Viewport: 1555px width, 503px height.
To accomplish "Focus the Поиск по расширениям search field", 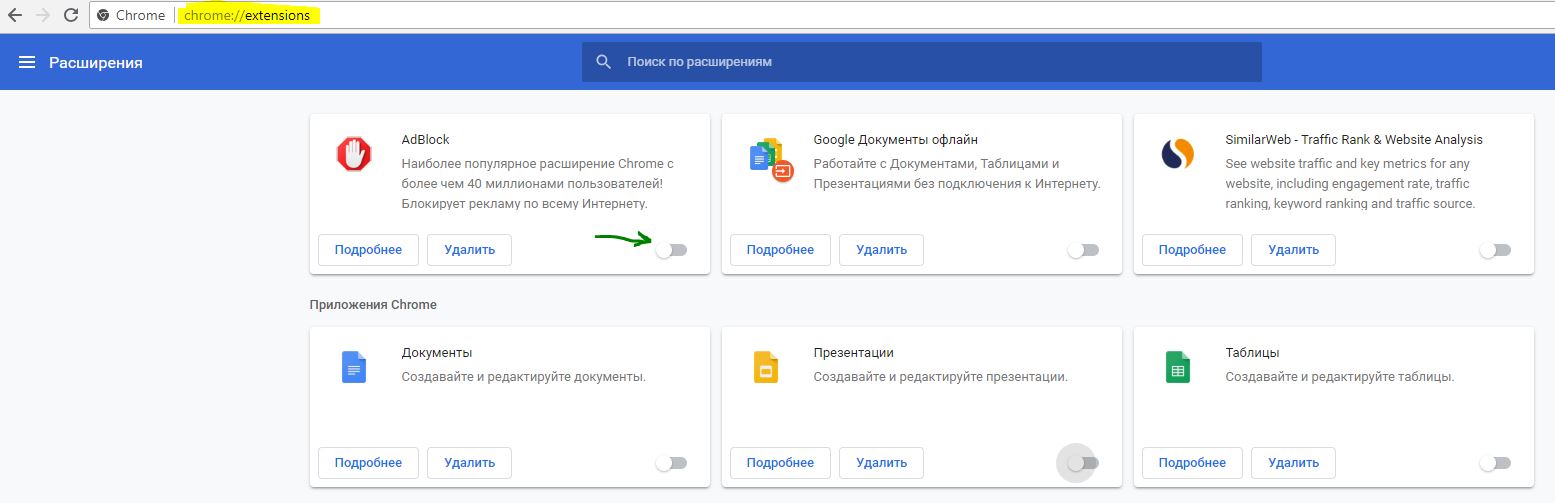I will 921,62.
